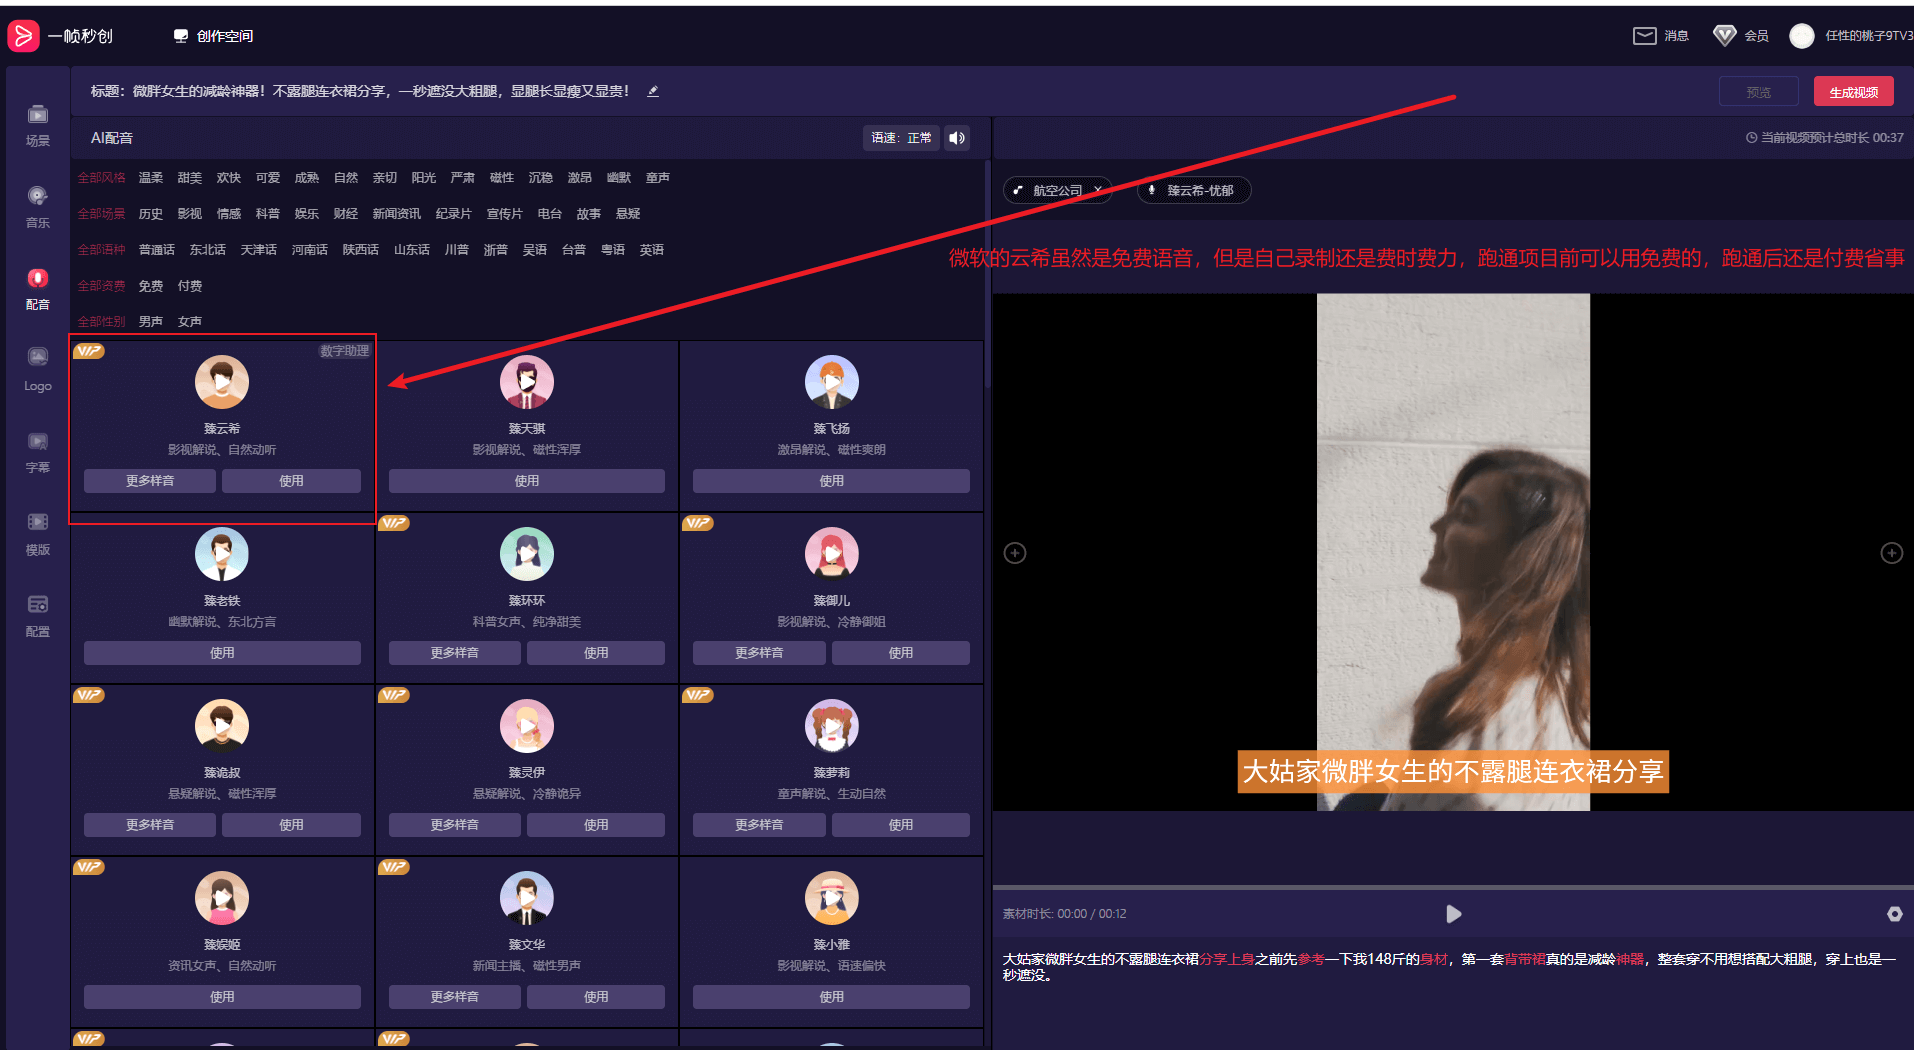The image size is (1914, 1050).
Task: Filter voices by 女声 gender
Action: [x=190, y=322]
